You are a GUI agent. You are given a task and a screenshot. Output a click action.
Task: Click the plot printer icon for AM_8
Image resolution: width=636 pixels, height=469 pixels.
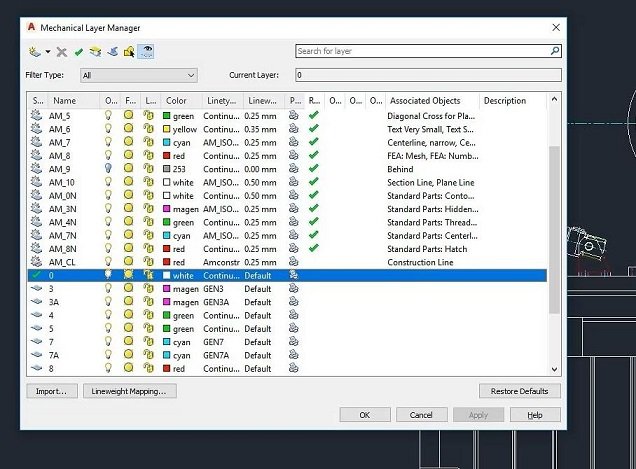point(294,155)
